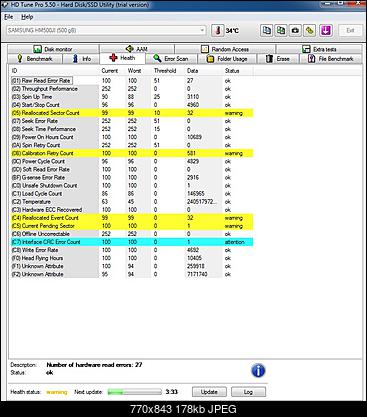Click the blue information icon
This screenshot has width=367, height=417.
258,370
